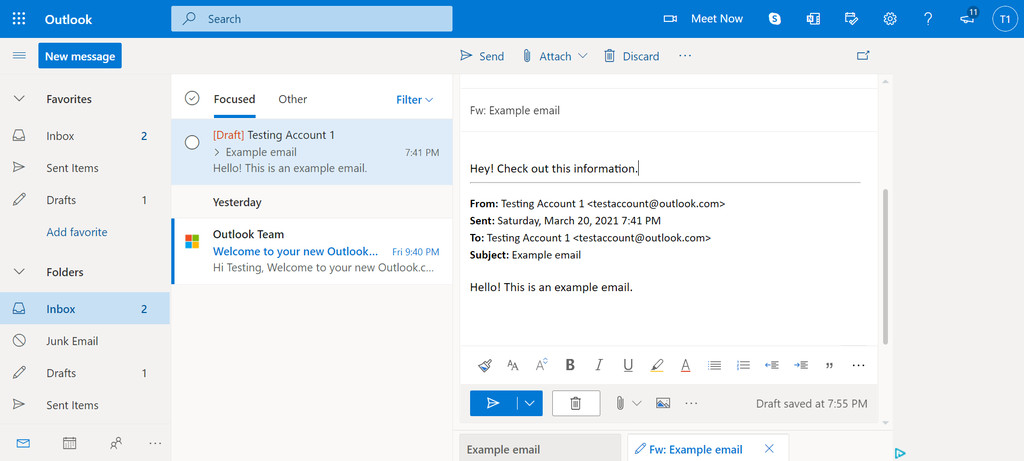Click the Search box
This screenshot has width=1024, height=461.
point(312,19)
